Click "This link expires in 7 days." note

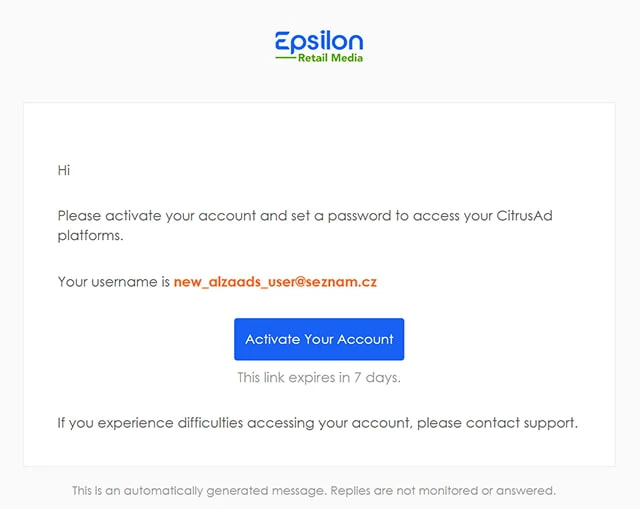[319, 378]
